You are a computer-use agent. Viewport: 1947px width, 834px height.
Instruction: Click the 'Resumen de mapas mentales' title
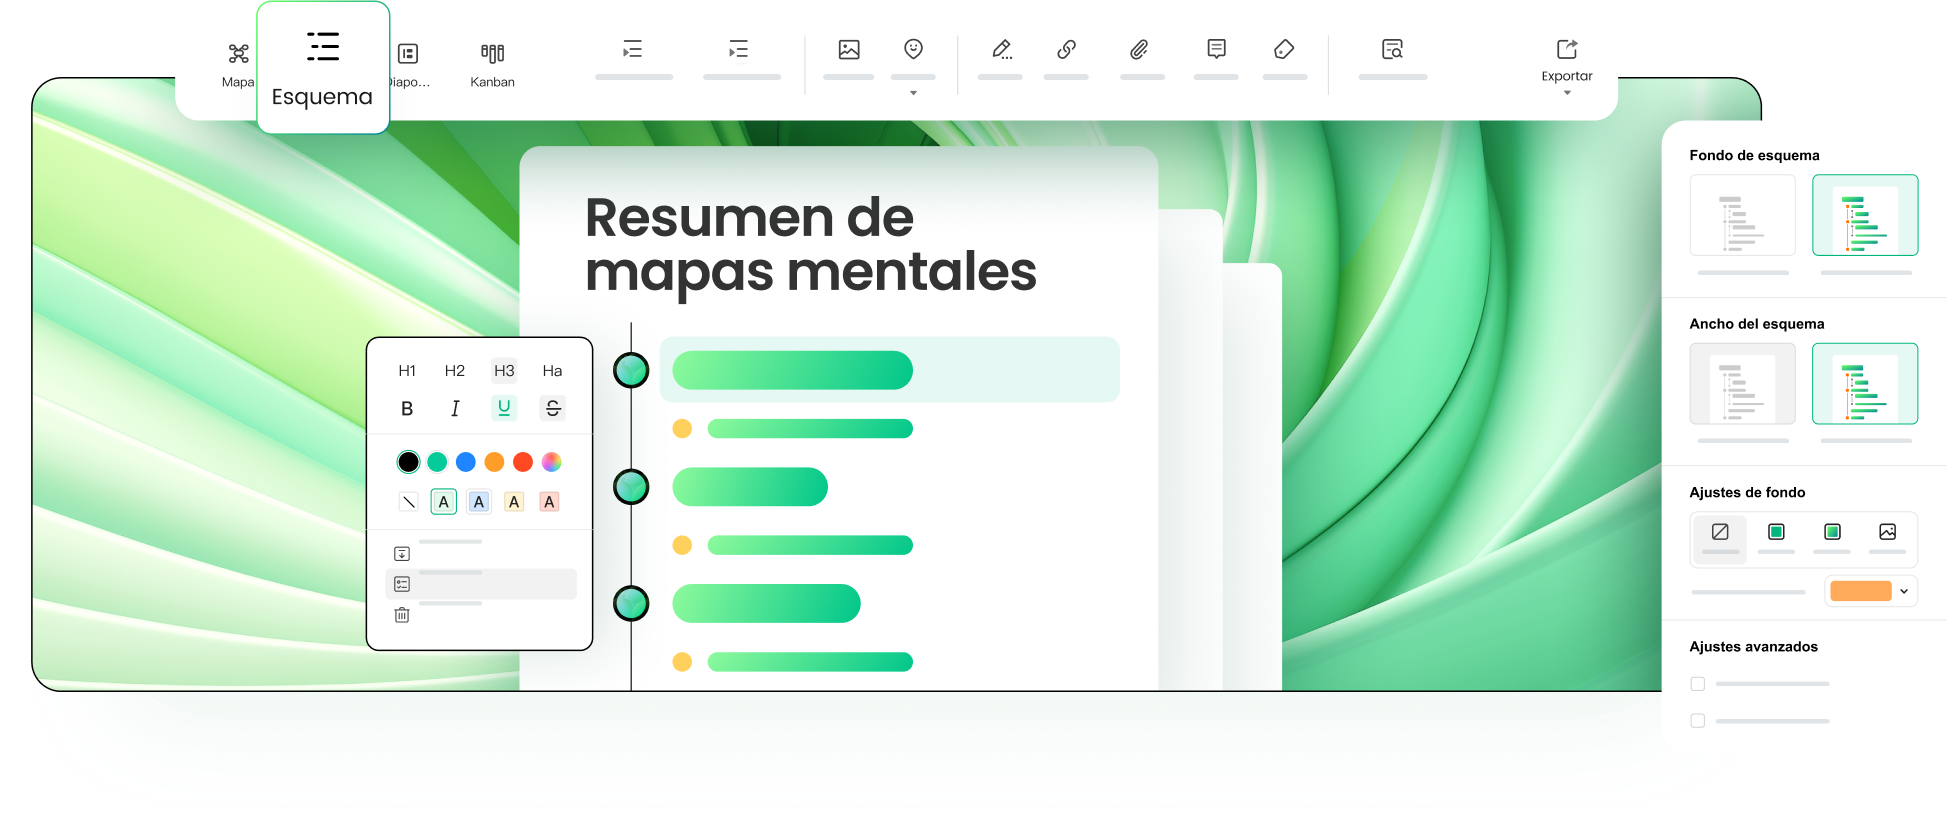(x=811, y=244)
